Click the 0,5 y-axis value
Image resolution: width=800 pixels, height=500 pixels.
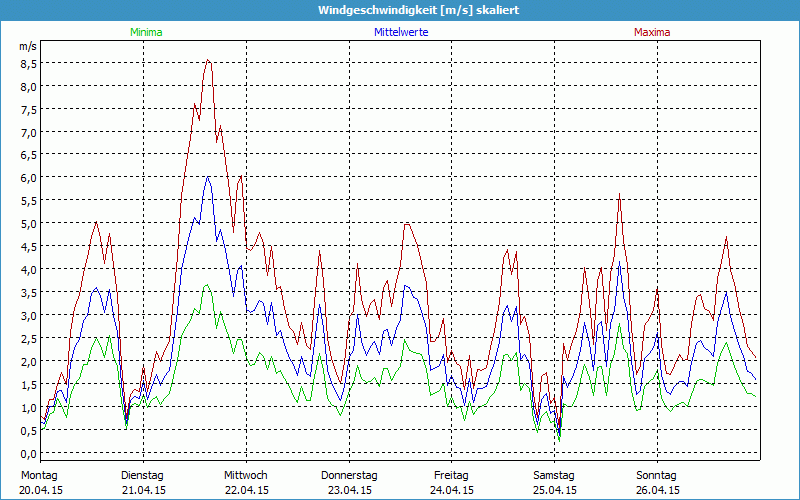(x=28, y=431)
